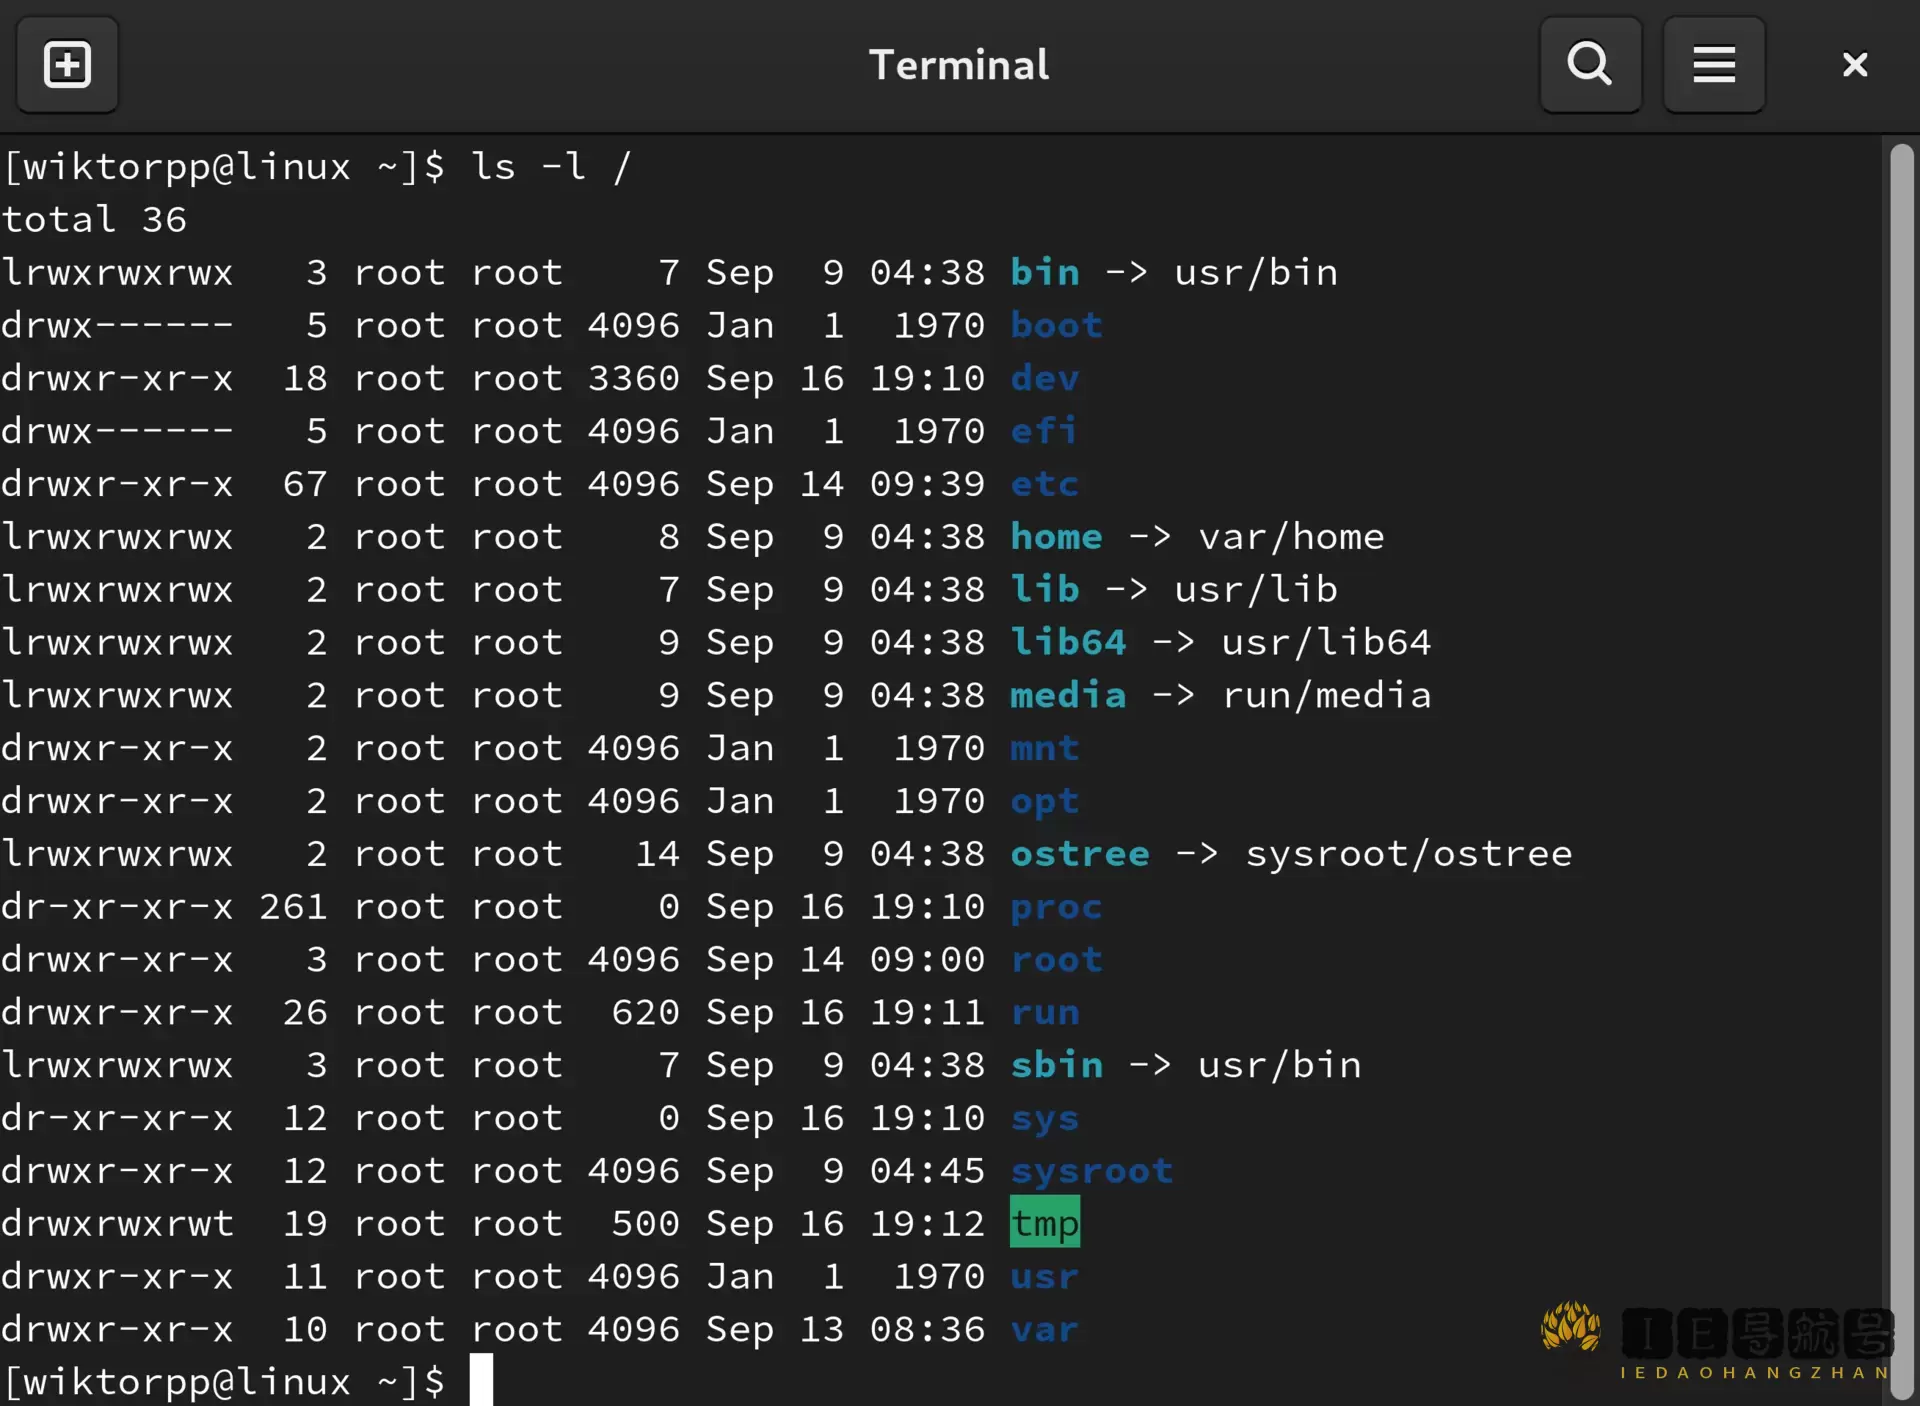This screenshot has width=1920, height=1406.
Task: Click the Terminal title in header
Action: (959, 65)
